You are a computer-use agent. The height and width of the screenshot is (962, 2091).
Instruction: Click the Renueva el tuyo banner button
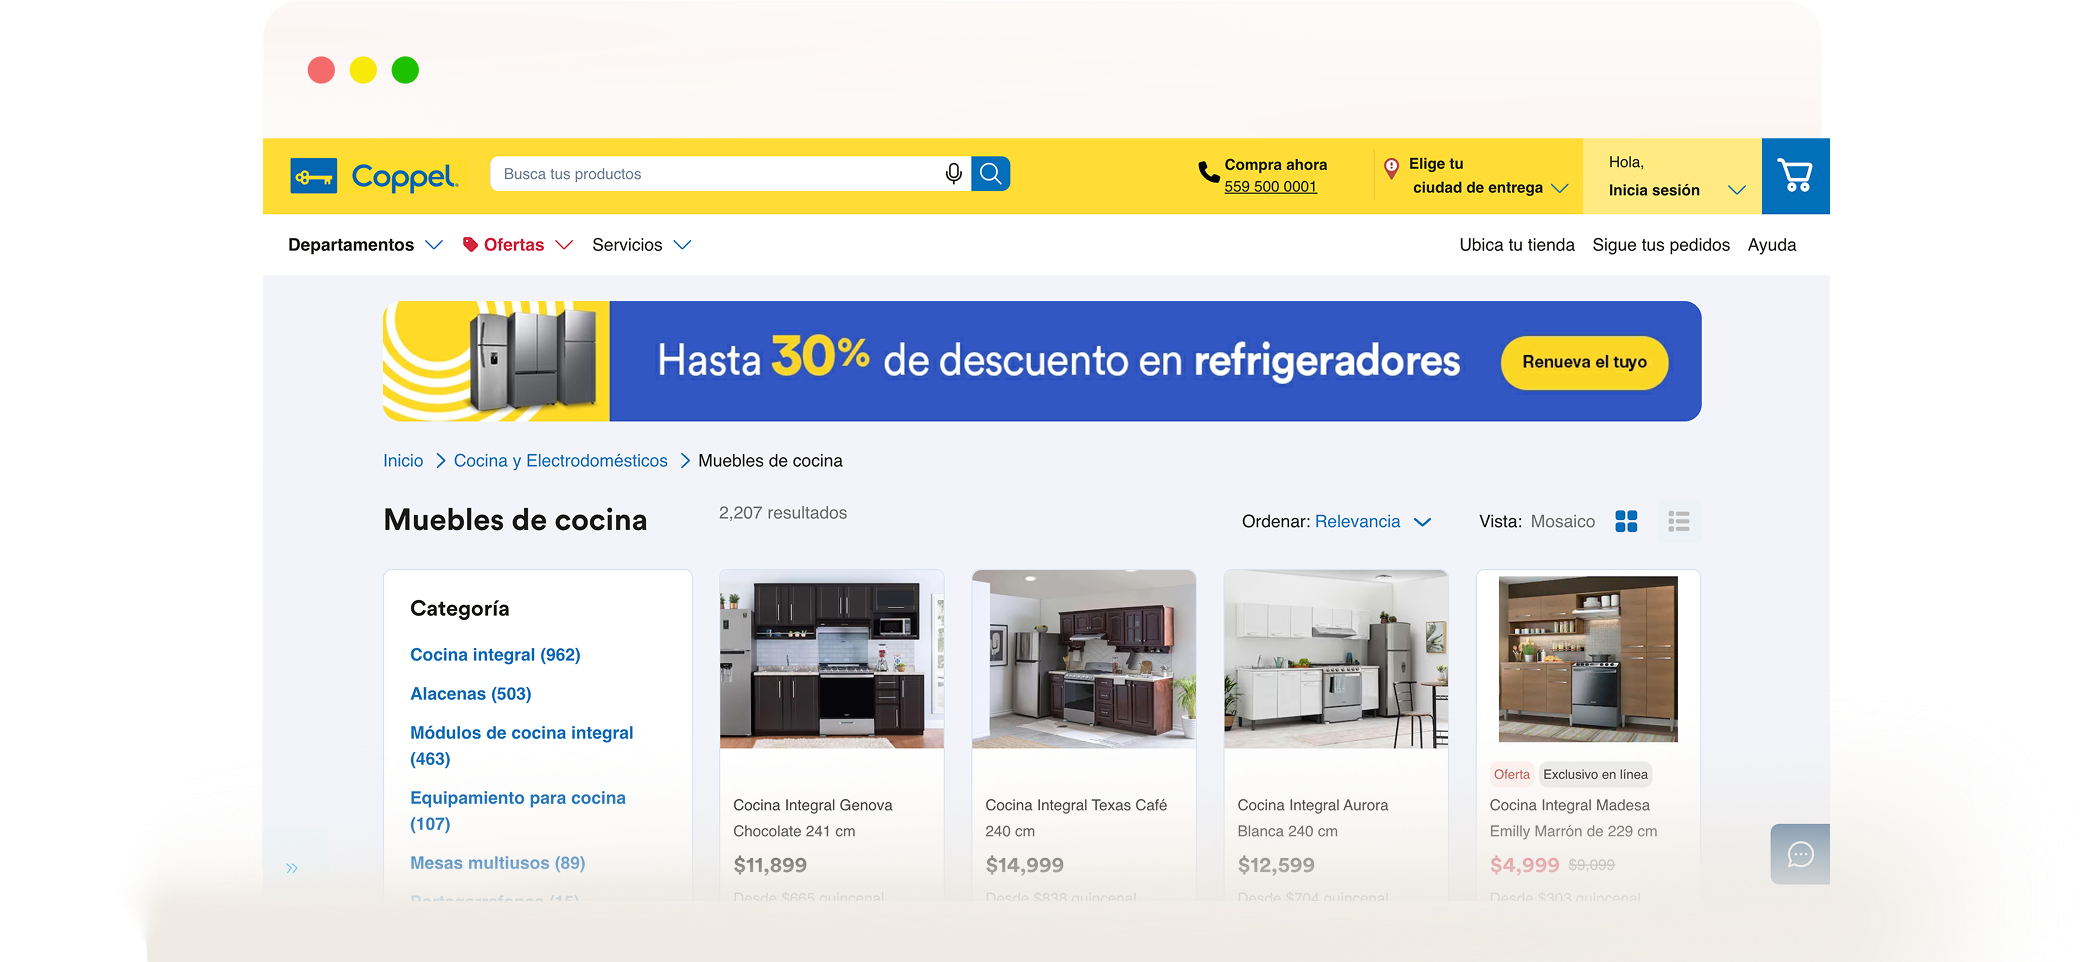click(1584, 362)
